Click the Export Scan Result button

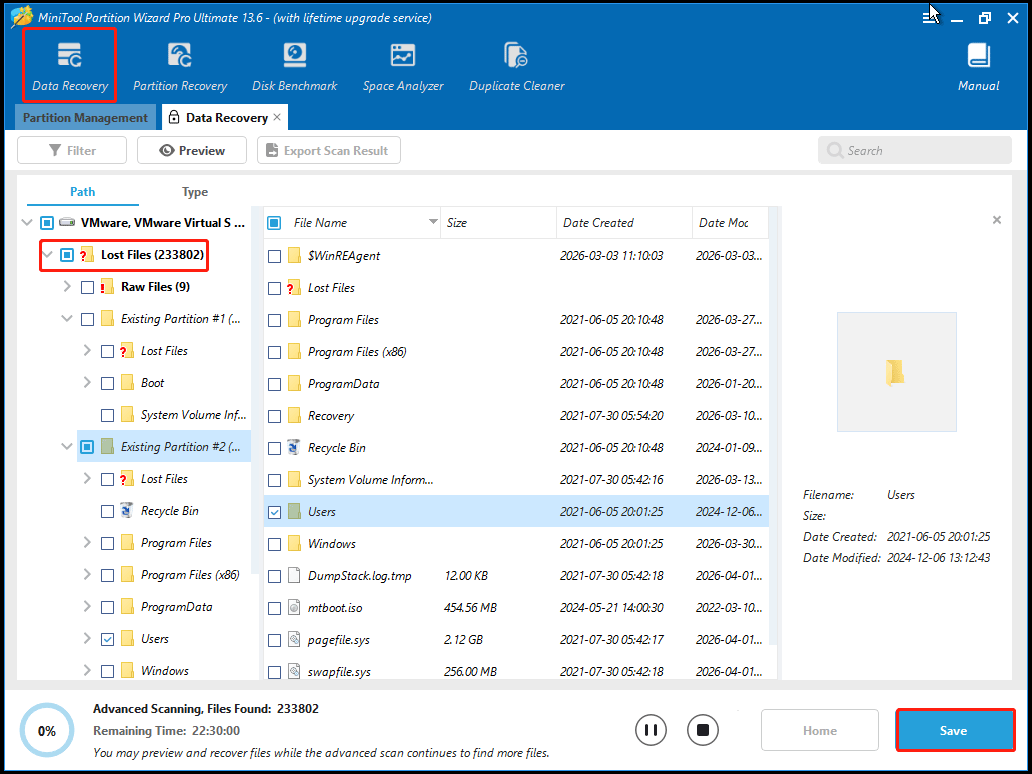tap(328, 150)
